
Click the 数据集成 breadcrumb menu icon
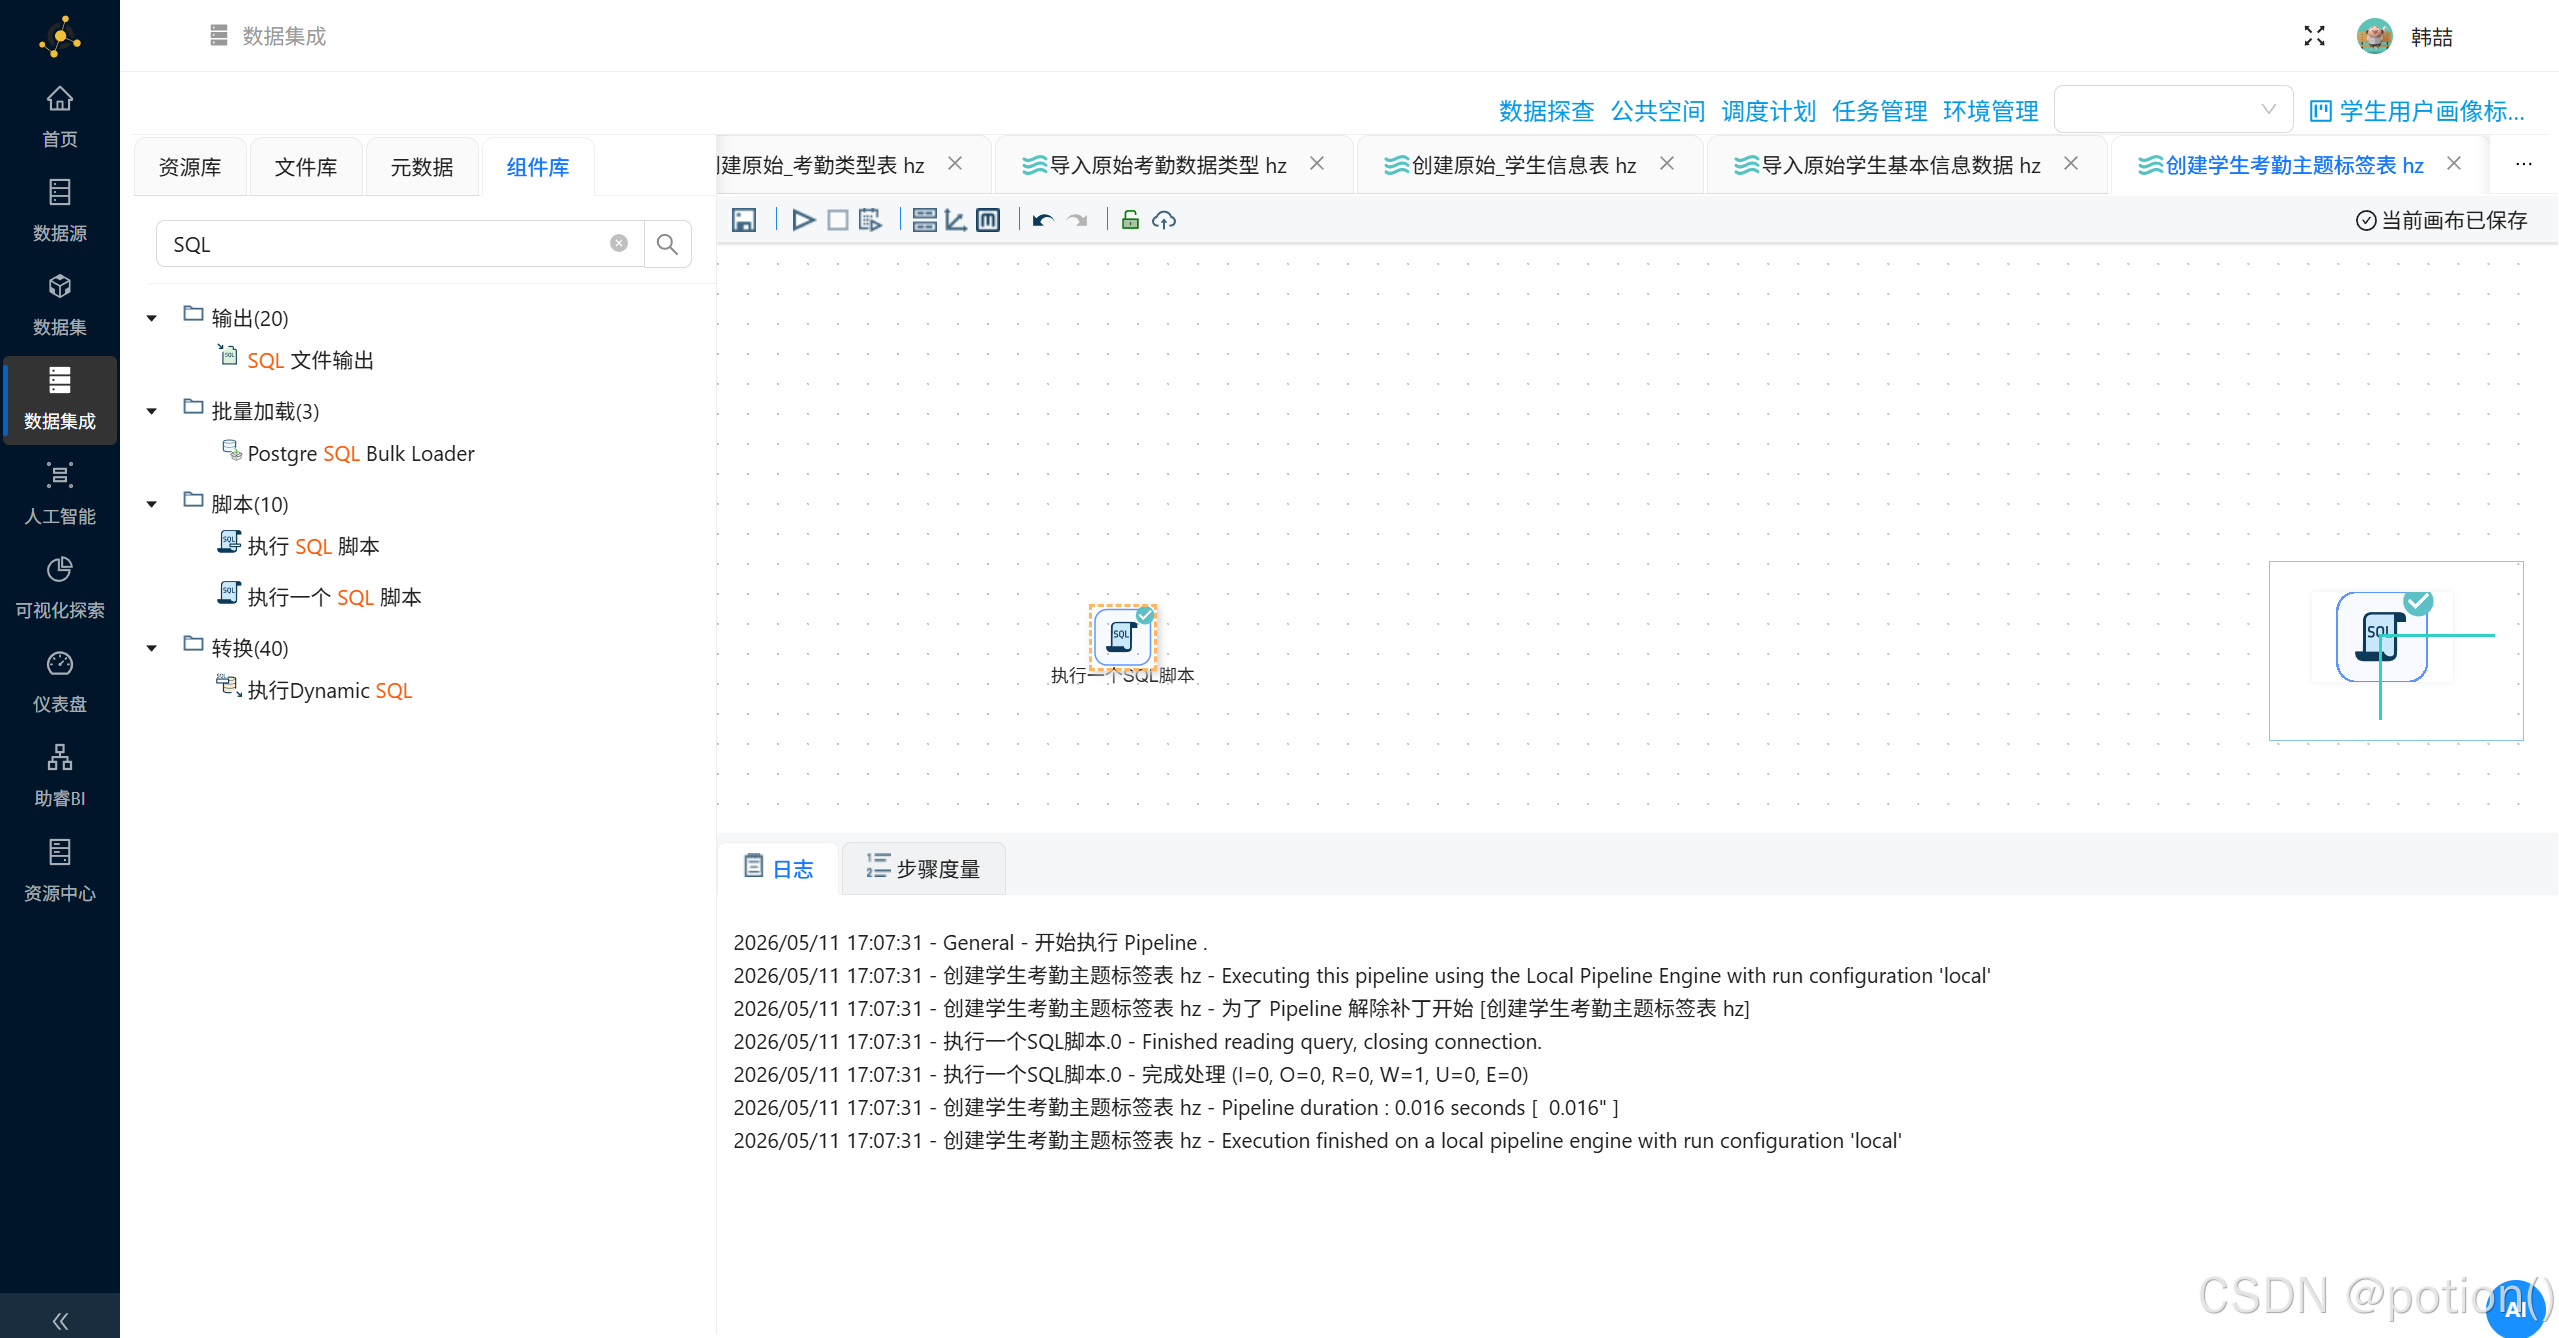[219, 36]
